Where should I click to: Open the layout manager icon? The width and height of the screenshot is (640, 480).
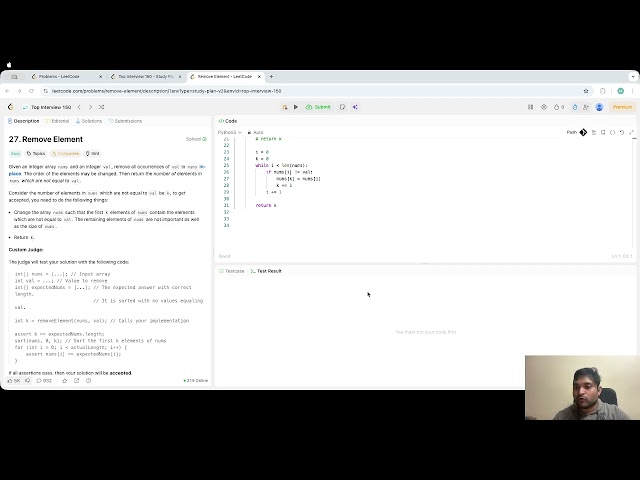(x=530, y=107)
